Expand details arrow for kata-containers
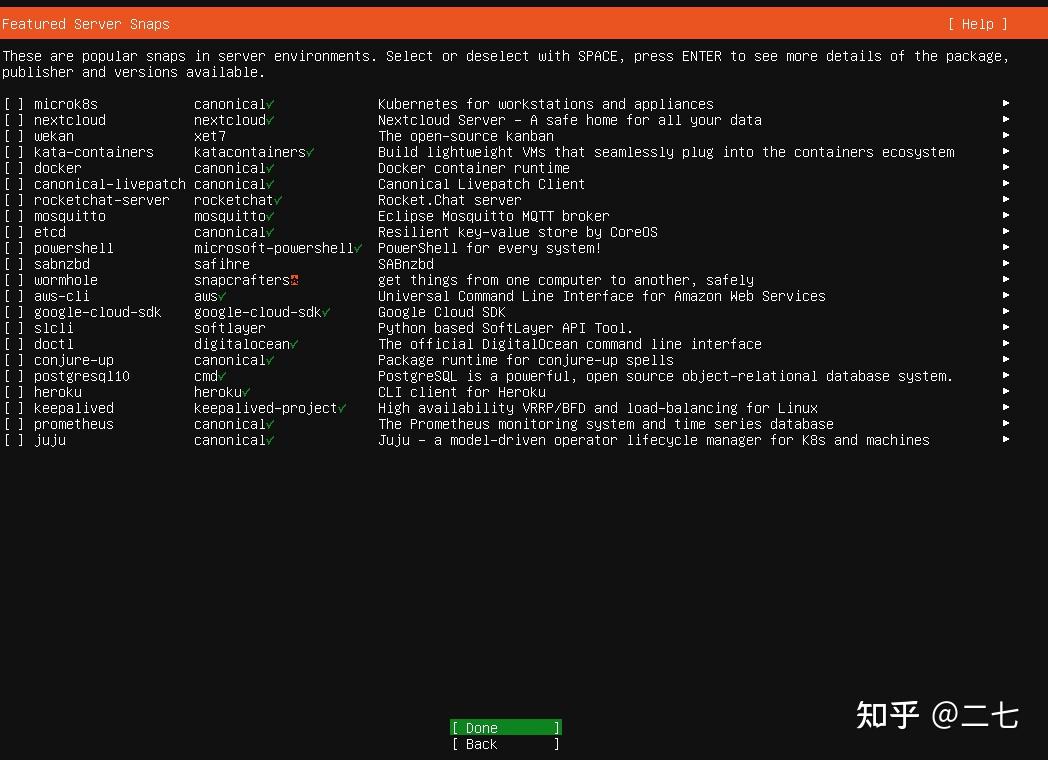This screenshot has width=1048, height=760. click(x=1005, y=152)
